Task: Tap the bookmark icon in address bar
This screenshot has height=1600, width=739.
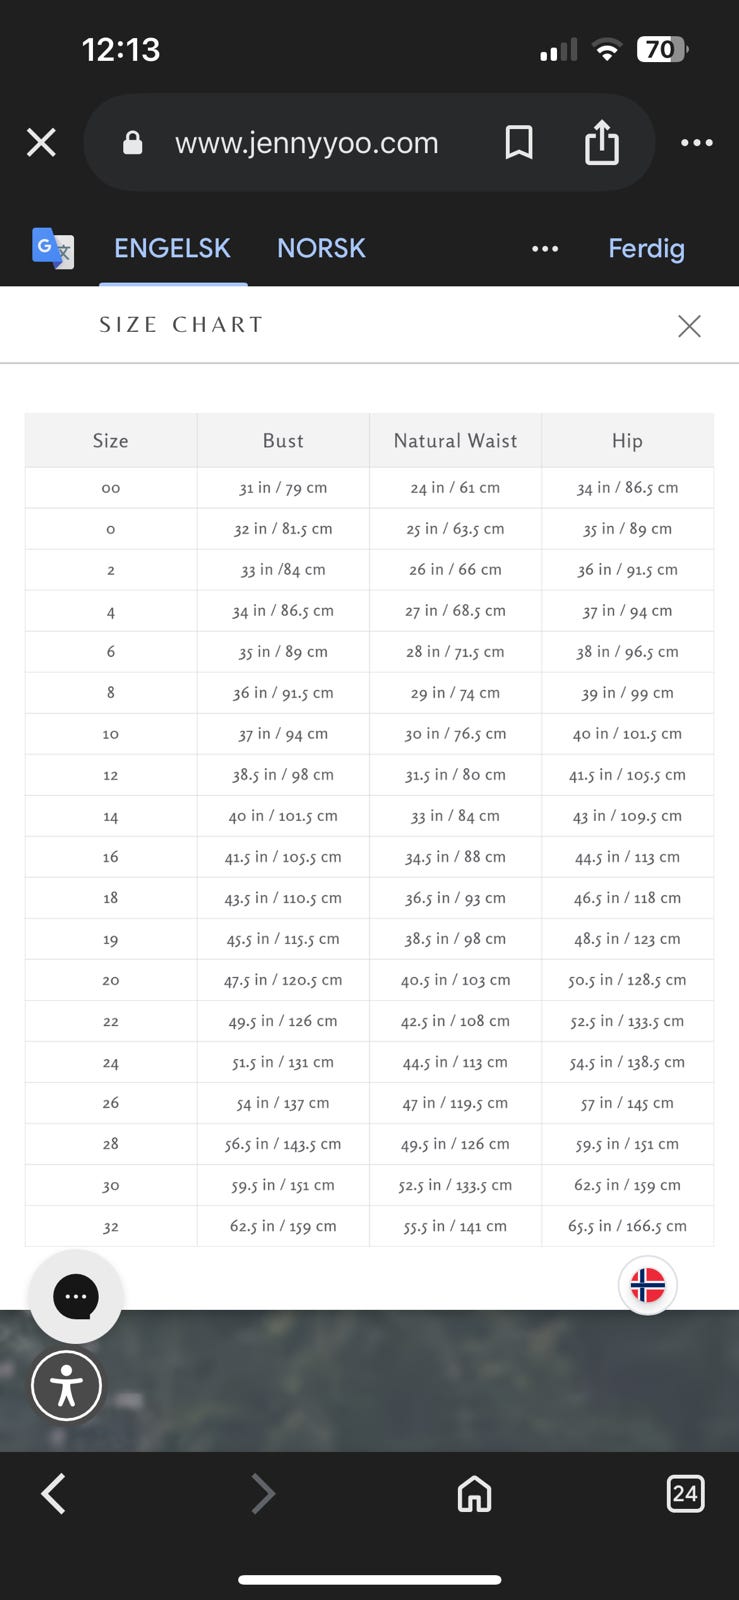Action: (518, 143)
